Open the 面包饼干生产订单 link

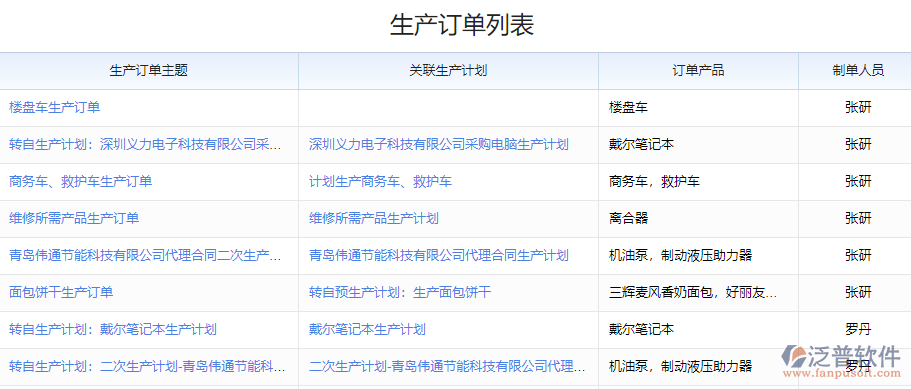[x=61, y=292]
